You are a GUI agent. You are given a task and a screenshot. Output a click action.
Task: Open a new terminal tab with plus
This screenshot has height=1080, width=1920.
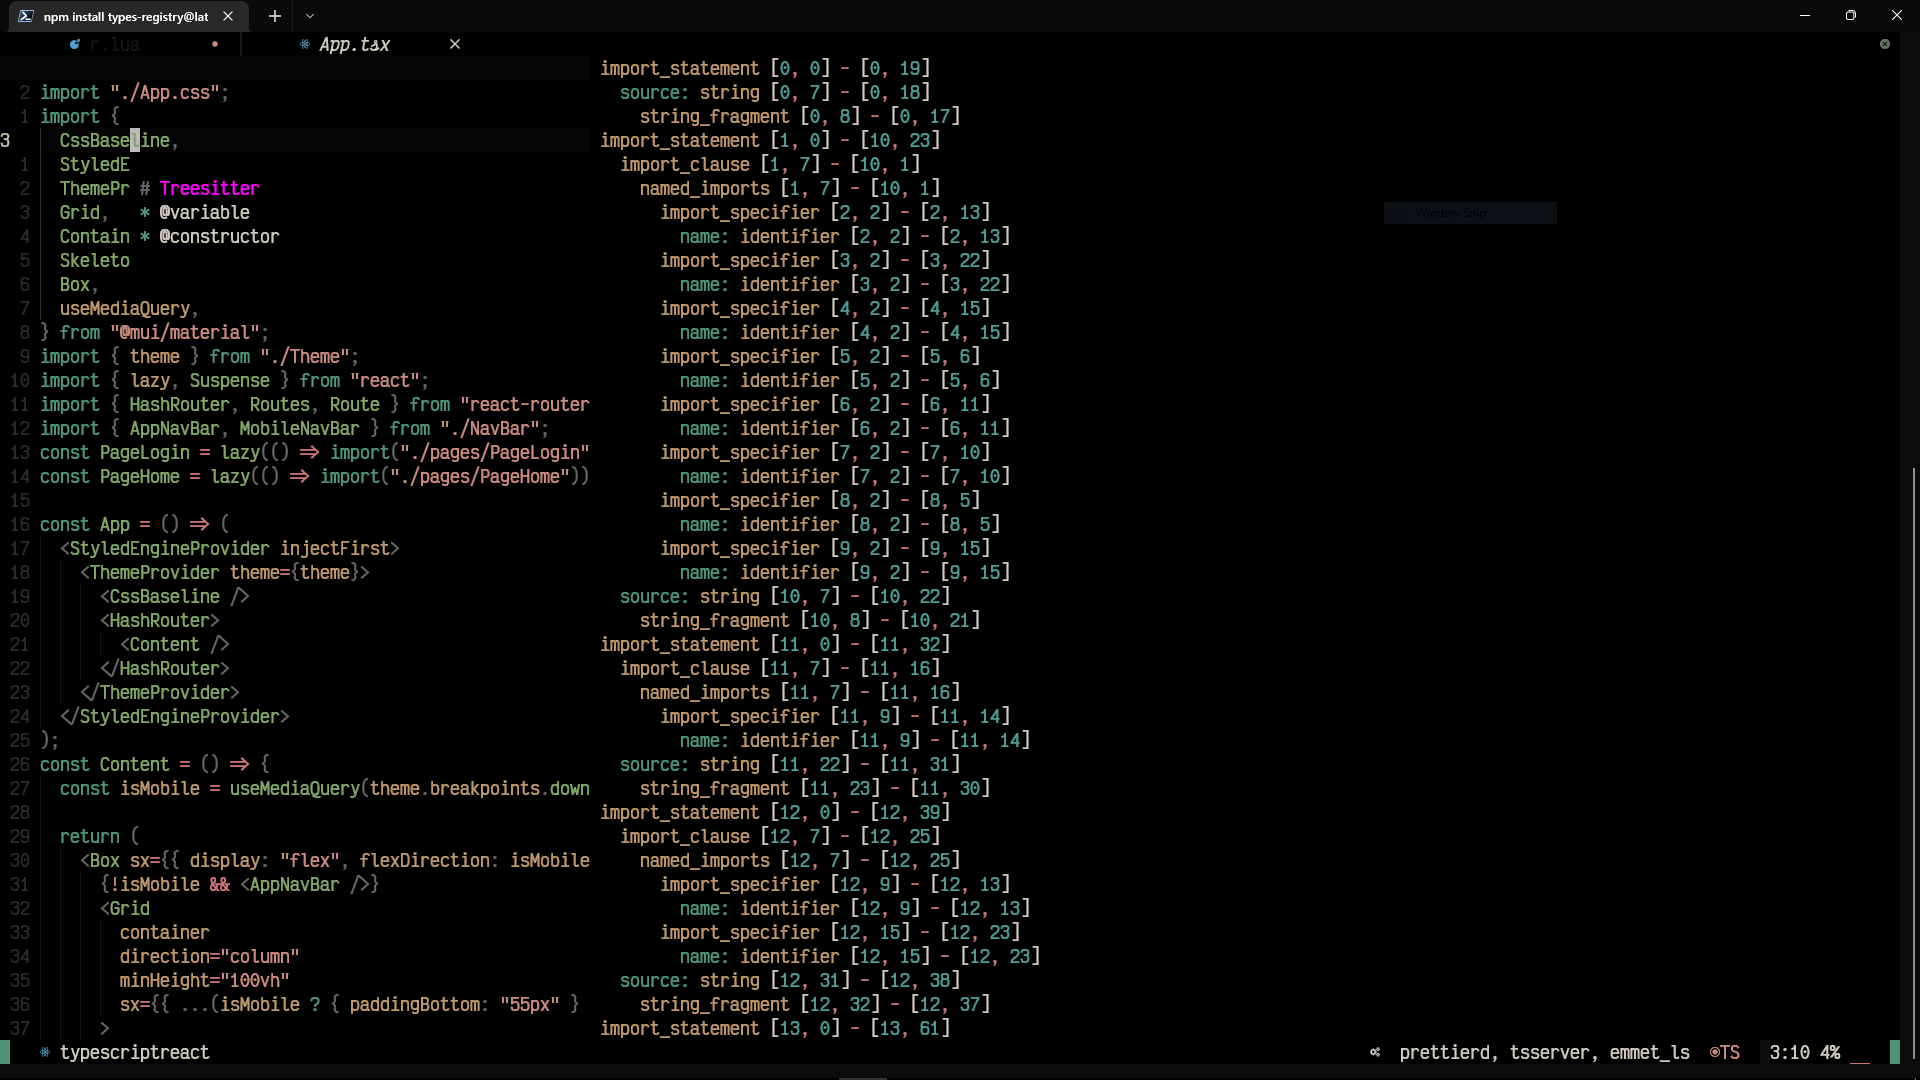click(x=275, y=16)
